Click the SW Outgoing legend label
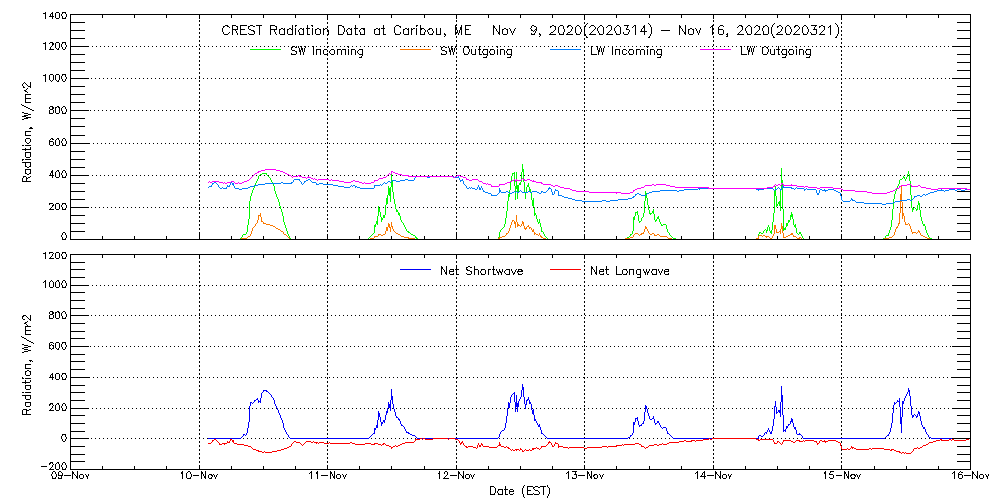Image resolution: width=1000 pixels, height=500 pixels. (477, 52)
